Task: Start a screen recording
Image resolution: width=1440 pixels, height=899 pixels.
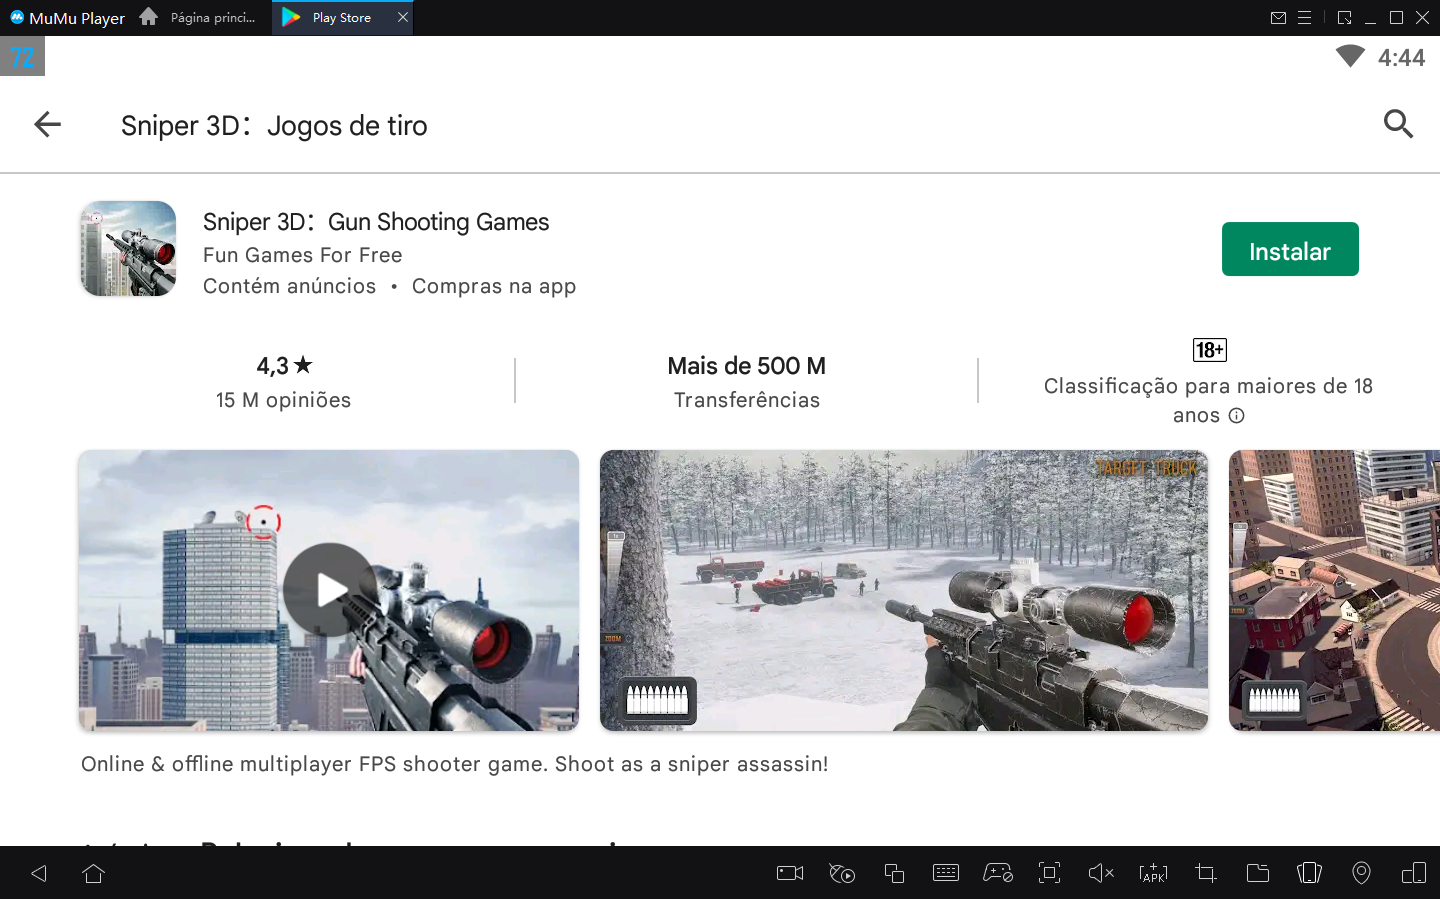Action: tap(789, 873)
